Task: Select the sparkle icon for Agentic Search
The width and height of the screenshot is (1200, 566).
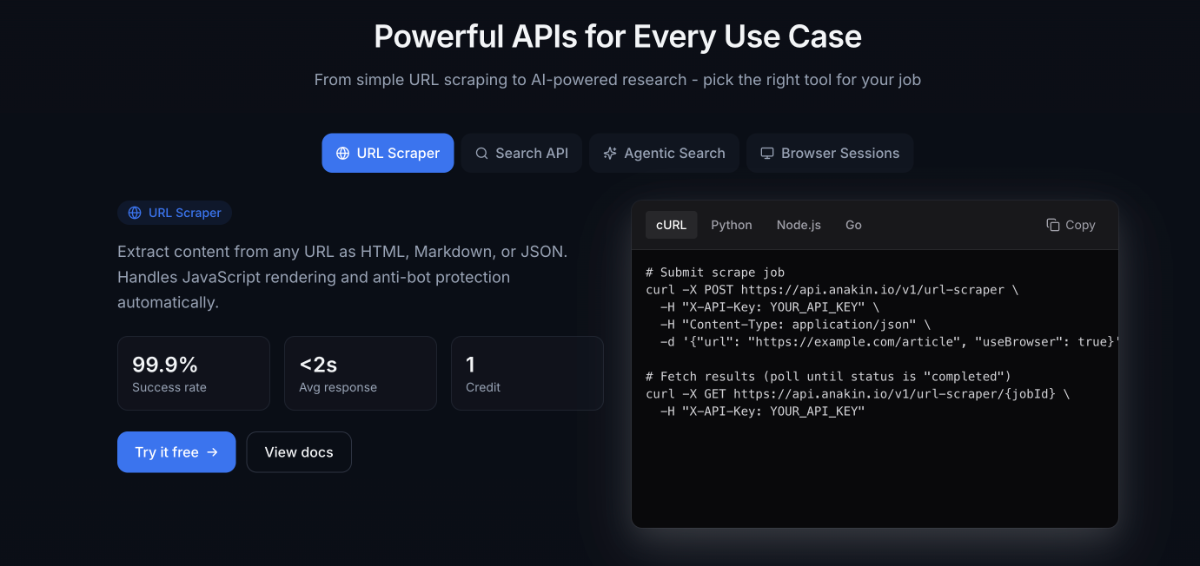Action: (610, 153)
